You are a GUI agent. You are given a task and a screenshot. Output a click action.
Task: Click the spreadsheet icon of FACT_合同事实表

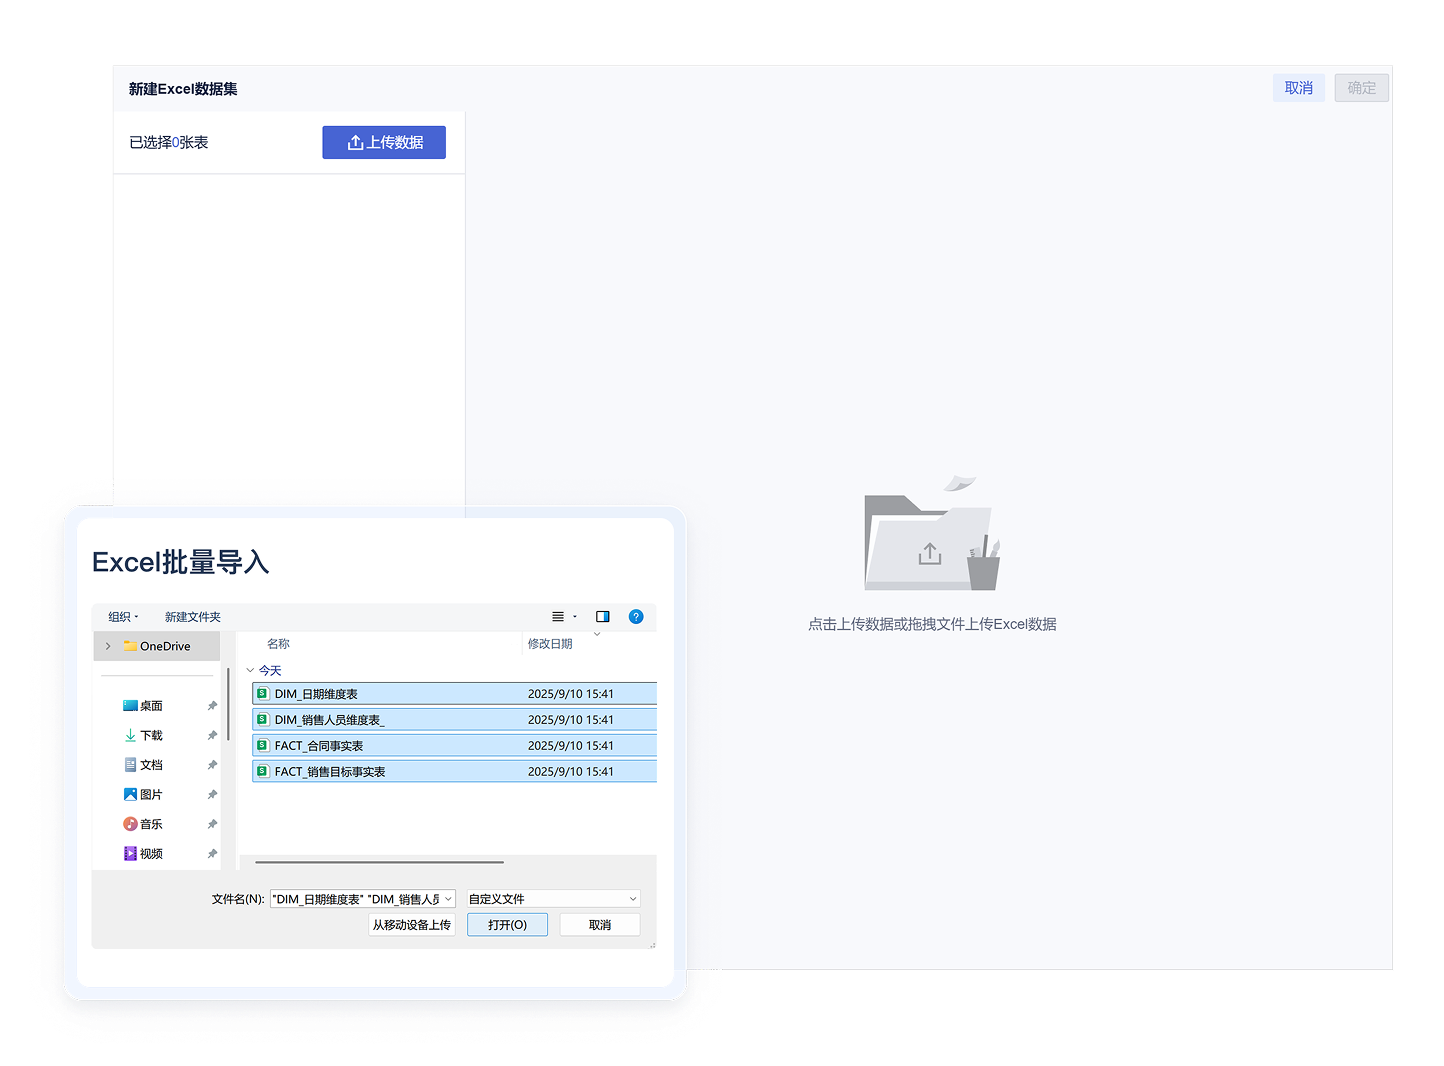tap(263, 746)
